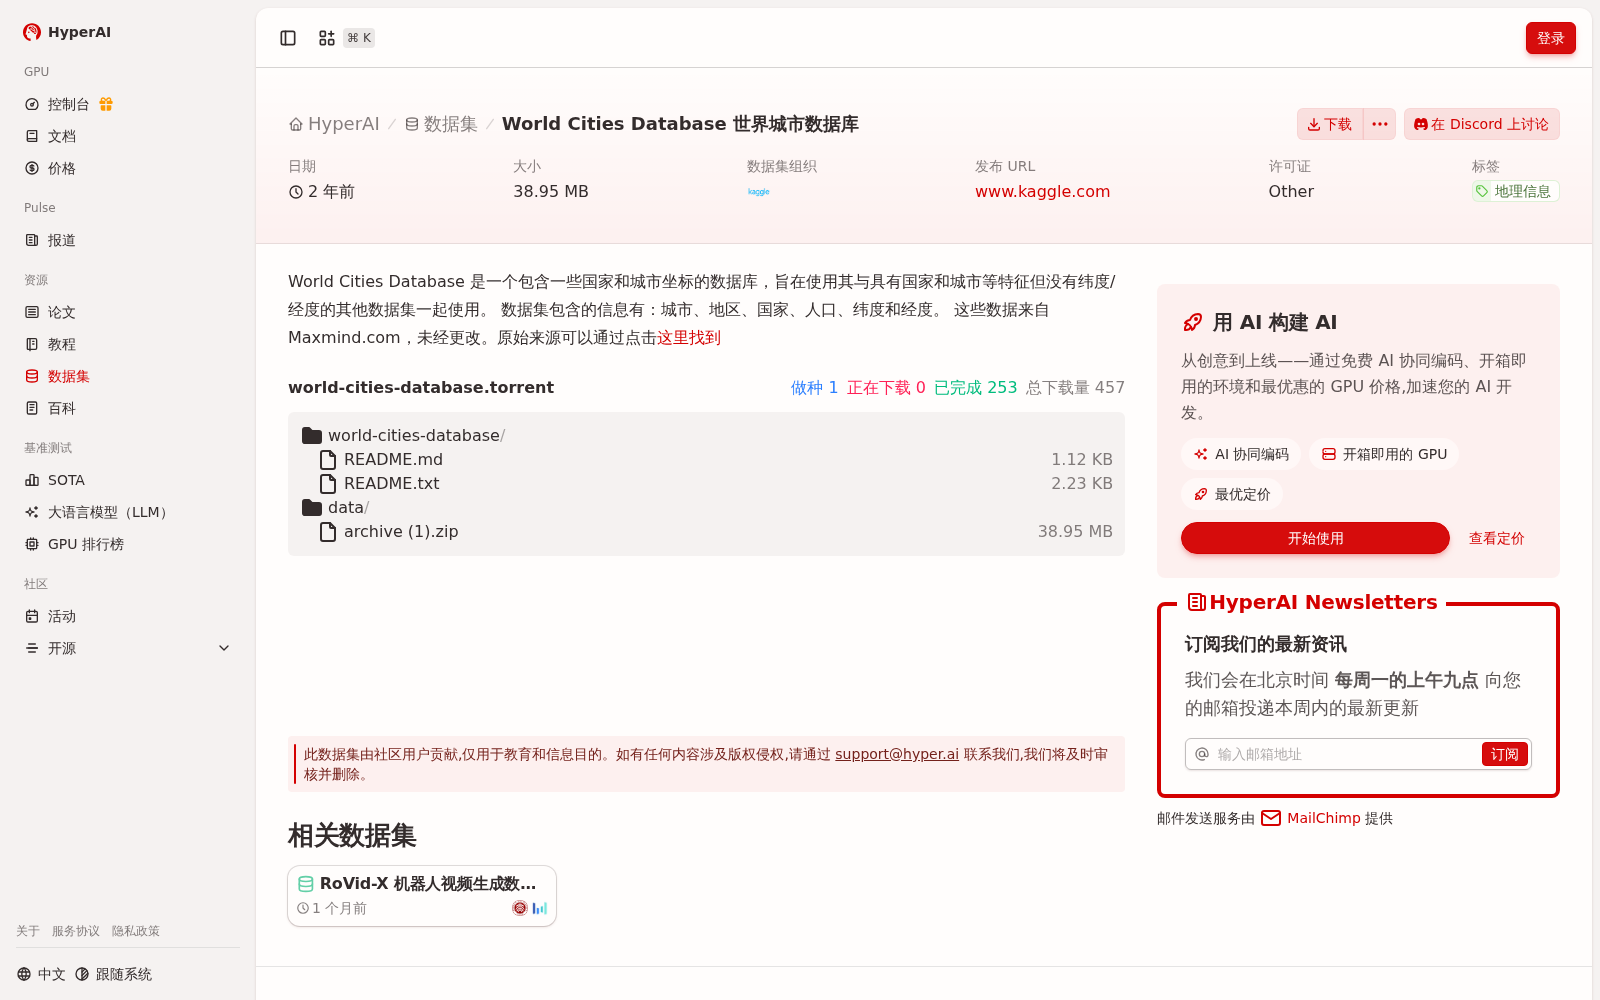The width and height of the screenshot is (1600, 1000).
Task: Click the 最优定价 chip
Action: click(1232, 494)
